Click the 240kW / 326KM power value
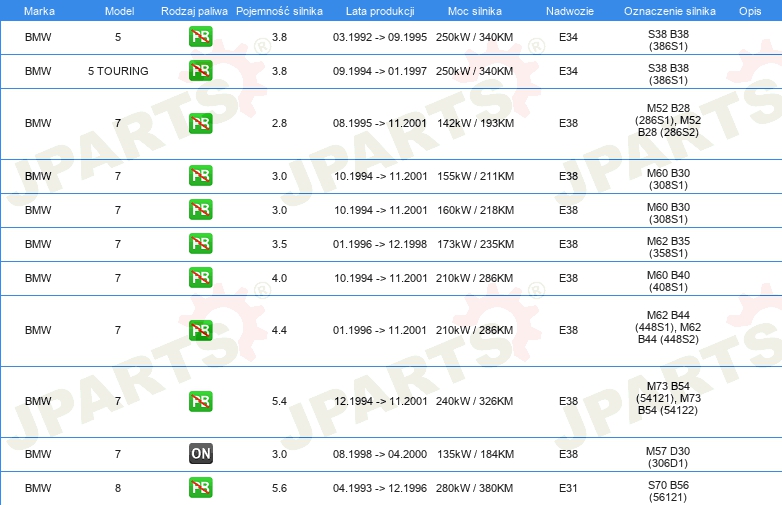Image resolution: width=782 pixels, height=505 pixels. 474,401
